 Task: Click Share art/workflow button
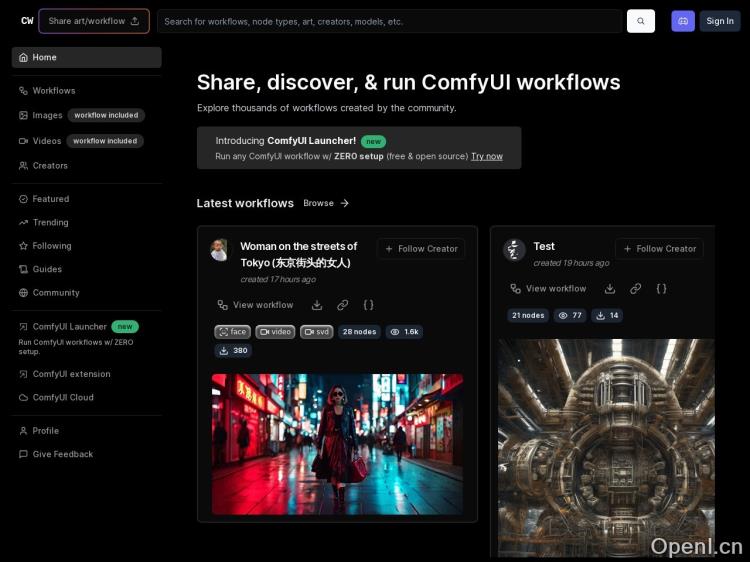(x=94, y=21)
